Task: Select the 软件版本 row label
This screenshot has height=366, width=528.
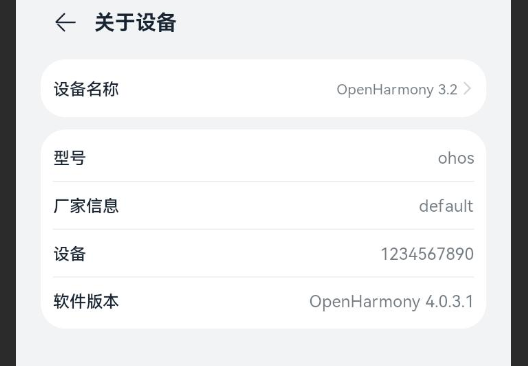Action: pyautogui.click(x=86, y=301)
